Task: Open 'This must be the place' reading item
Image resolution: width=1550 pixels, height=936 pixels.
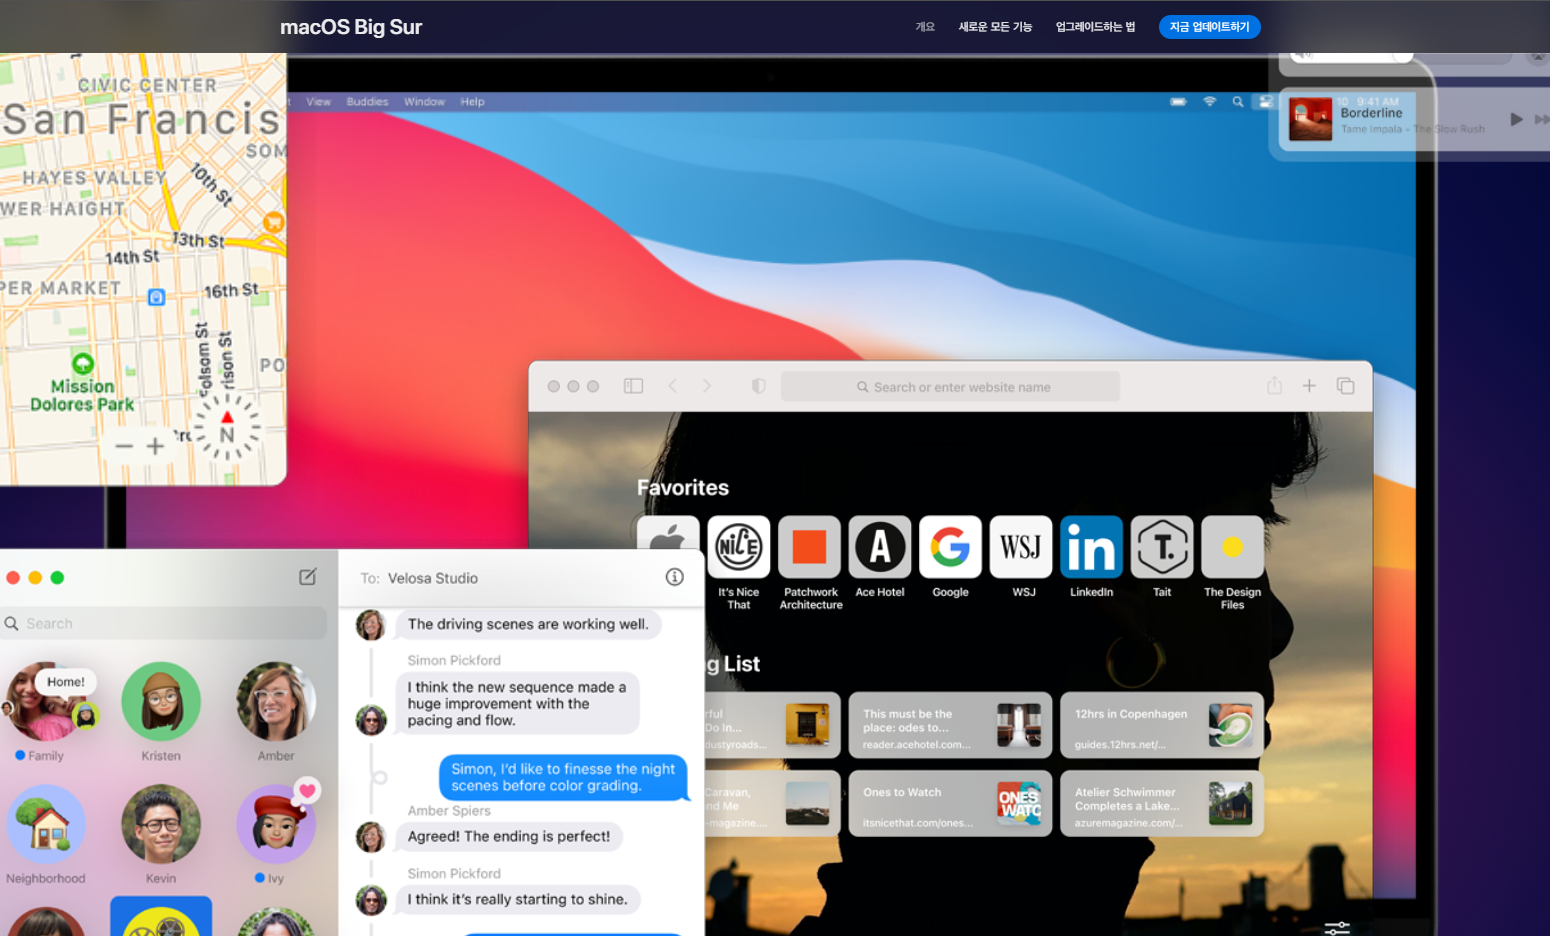Action: pos(950,725)
